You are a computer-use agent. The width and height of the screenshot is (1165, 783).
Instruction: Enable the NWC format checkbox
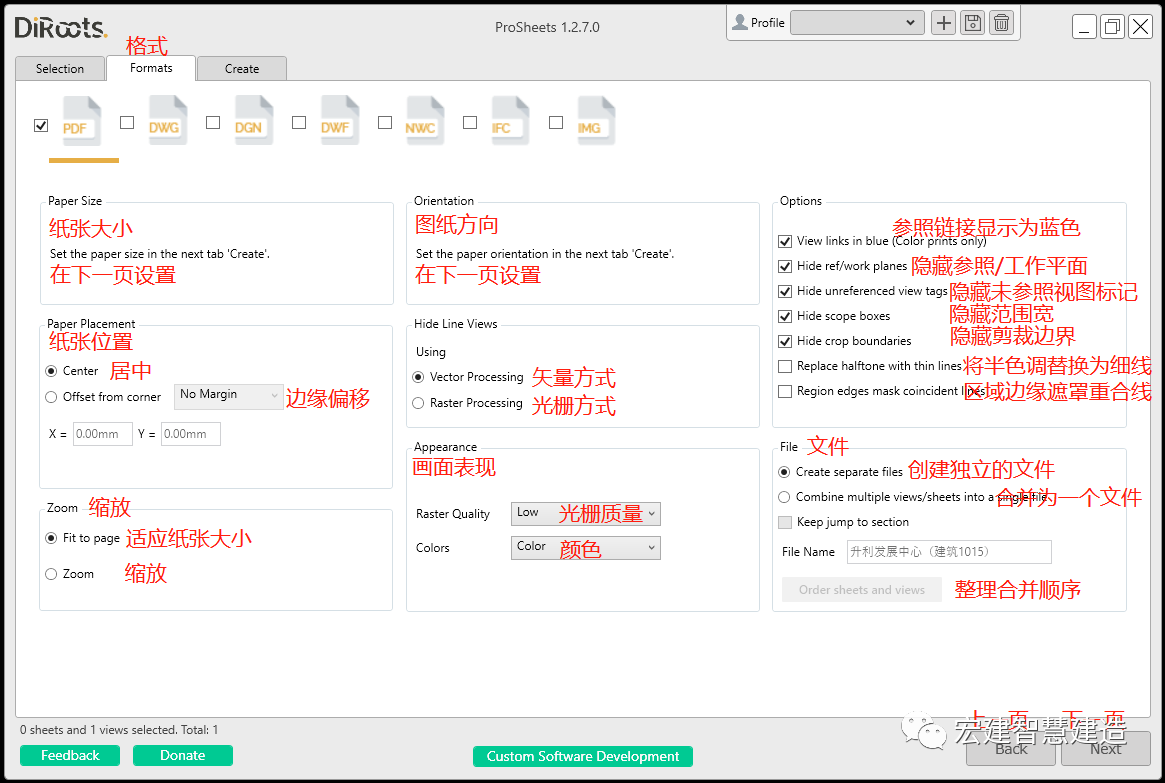(x=385, y=122)
